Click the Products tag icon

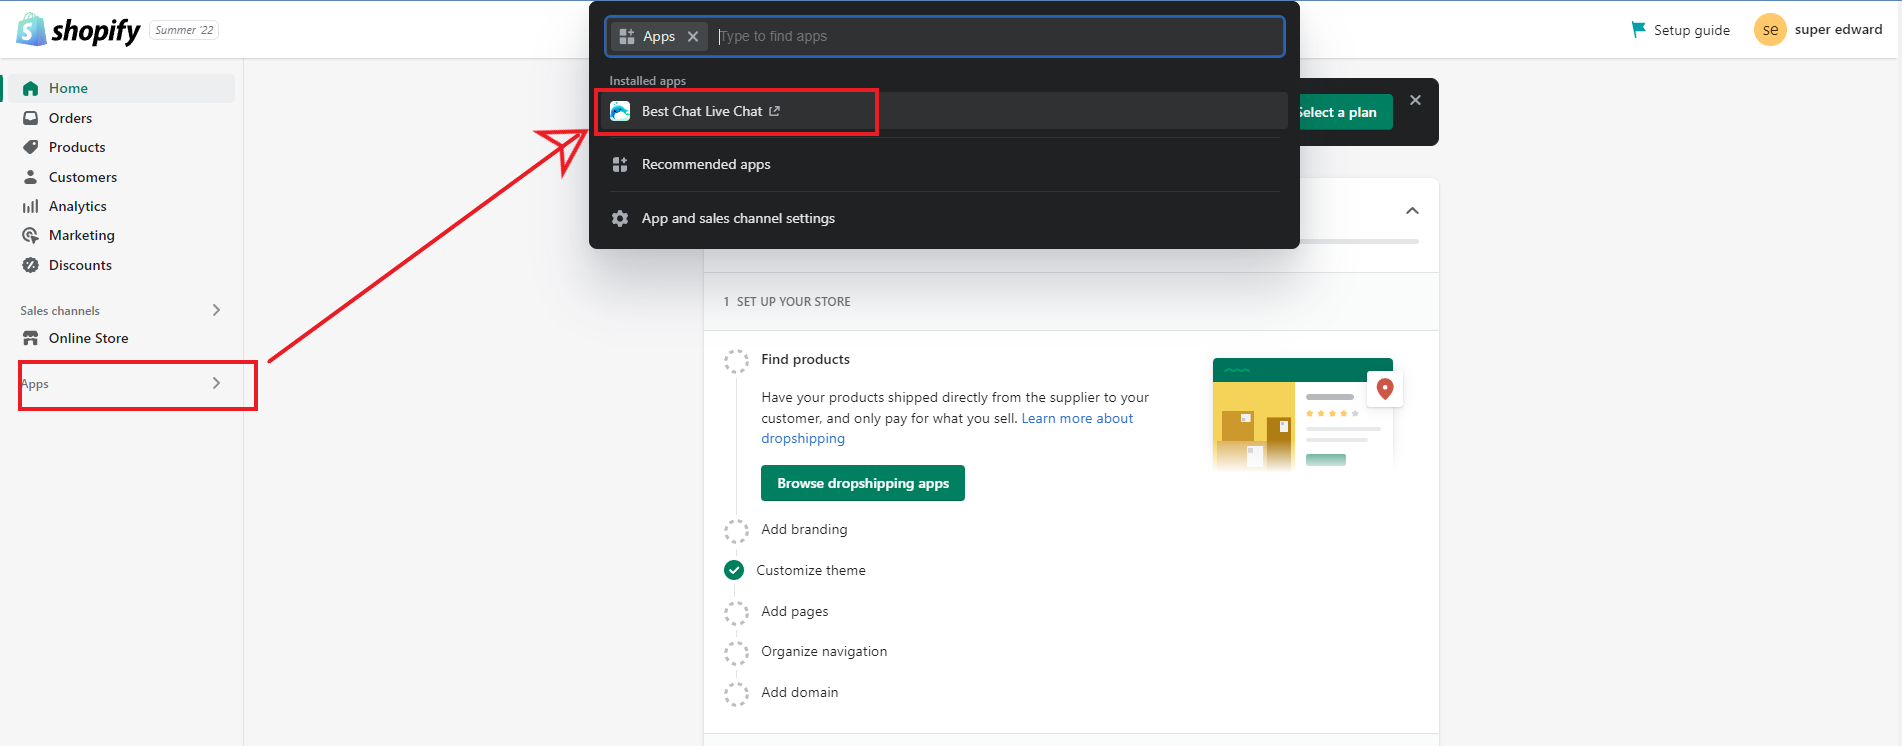[x=31, y=147]
